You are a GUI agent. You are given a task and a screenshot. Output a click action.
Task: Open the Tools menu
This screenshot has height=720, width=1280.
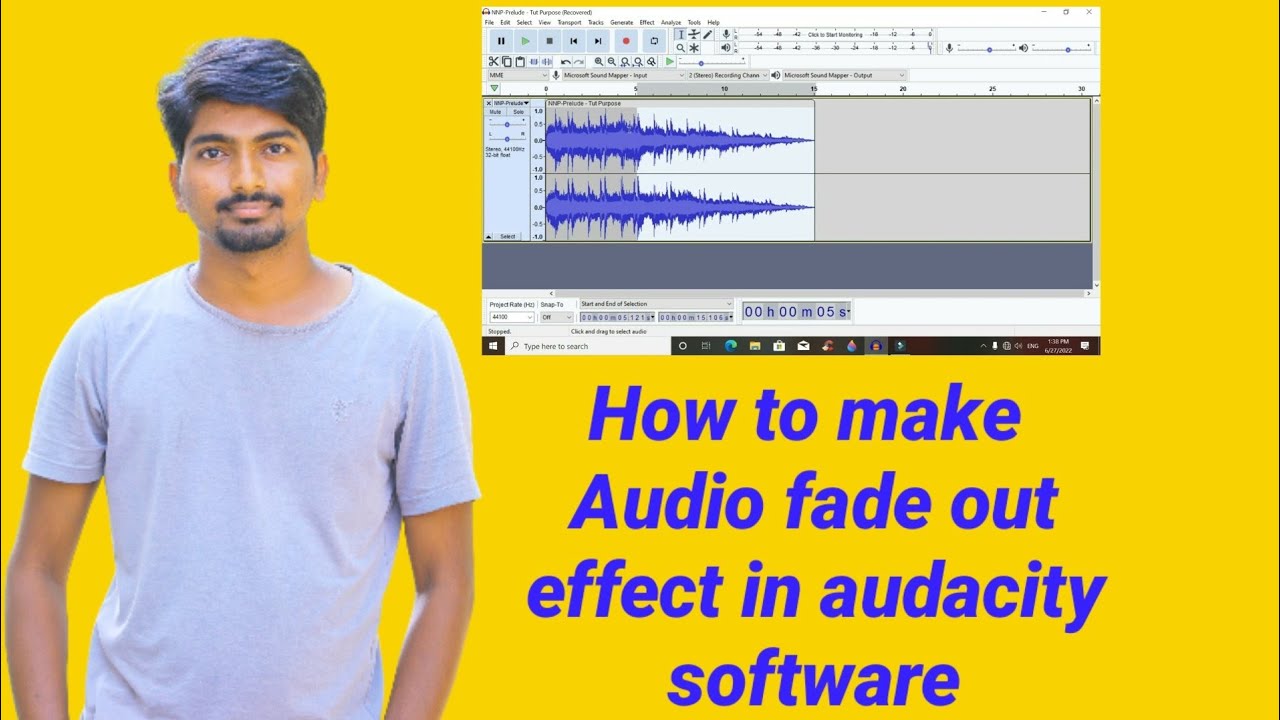[695, 22]
